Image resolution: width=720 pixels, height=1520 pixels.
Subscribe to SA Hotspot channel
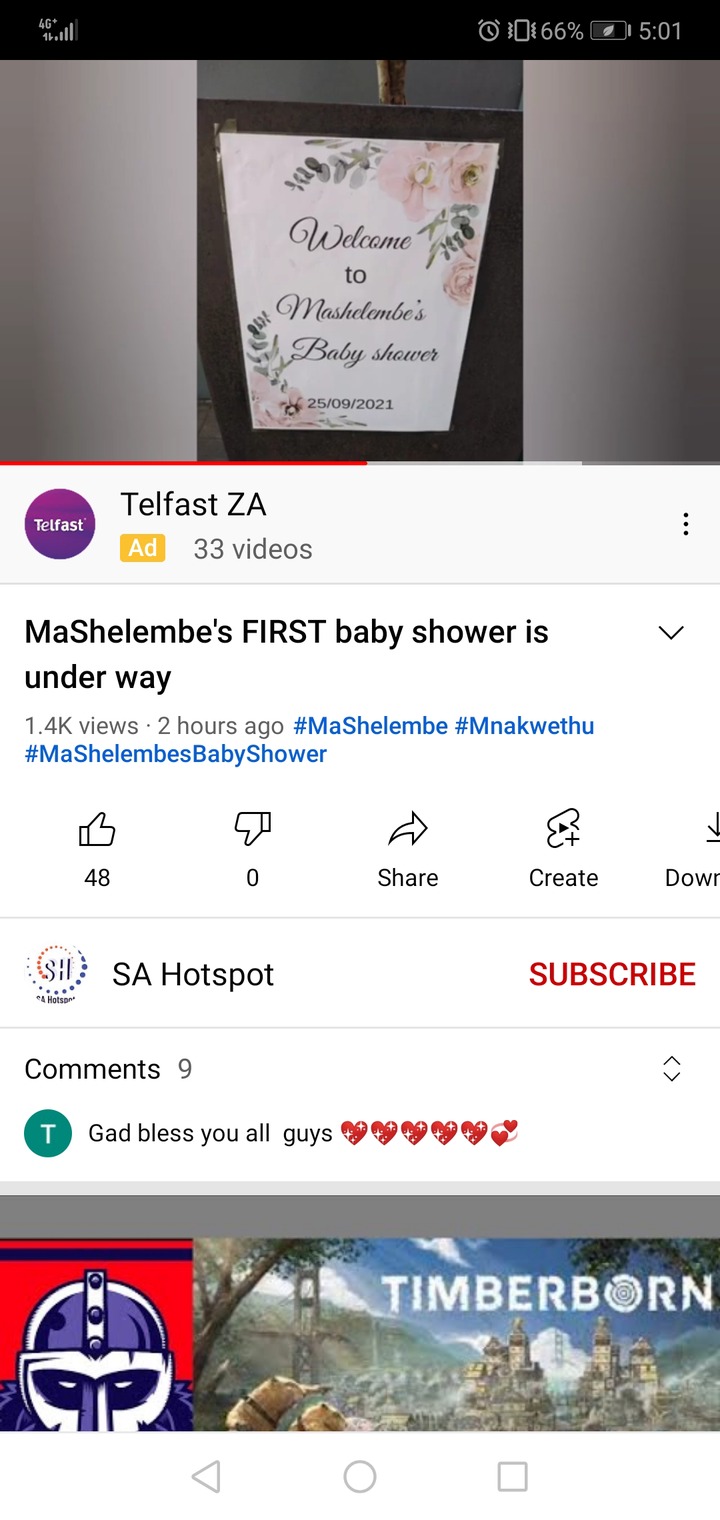point(612,974)
